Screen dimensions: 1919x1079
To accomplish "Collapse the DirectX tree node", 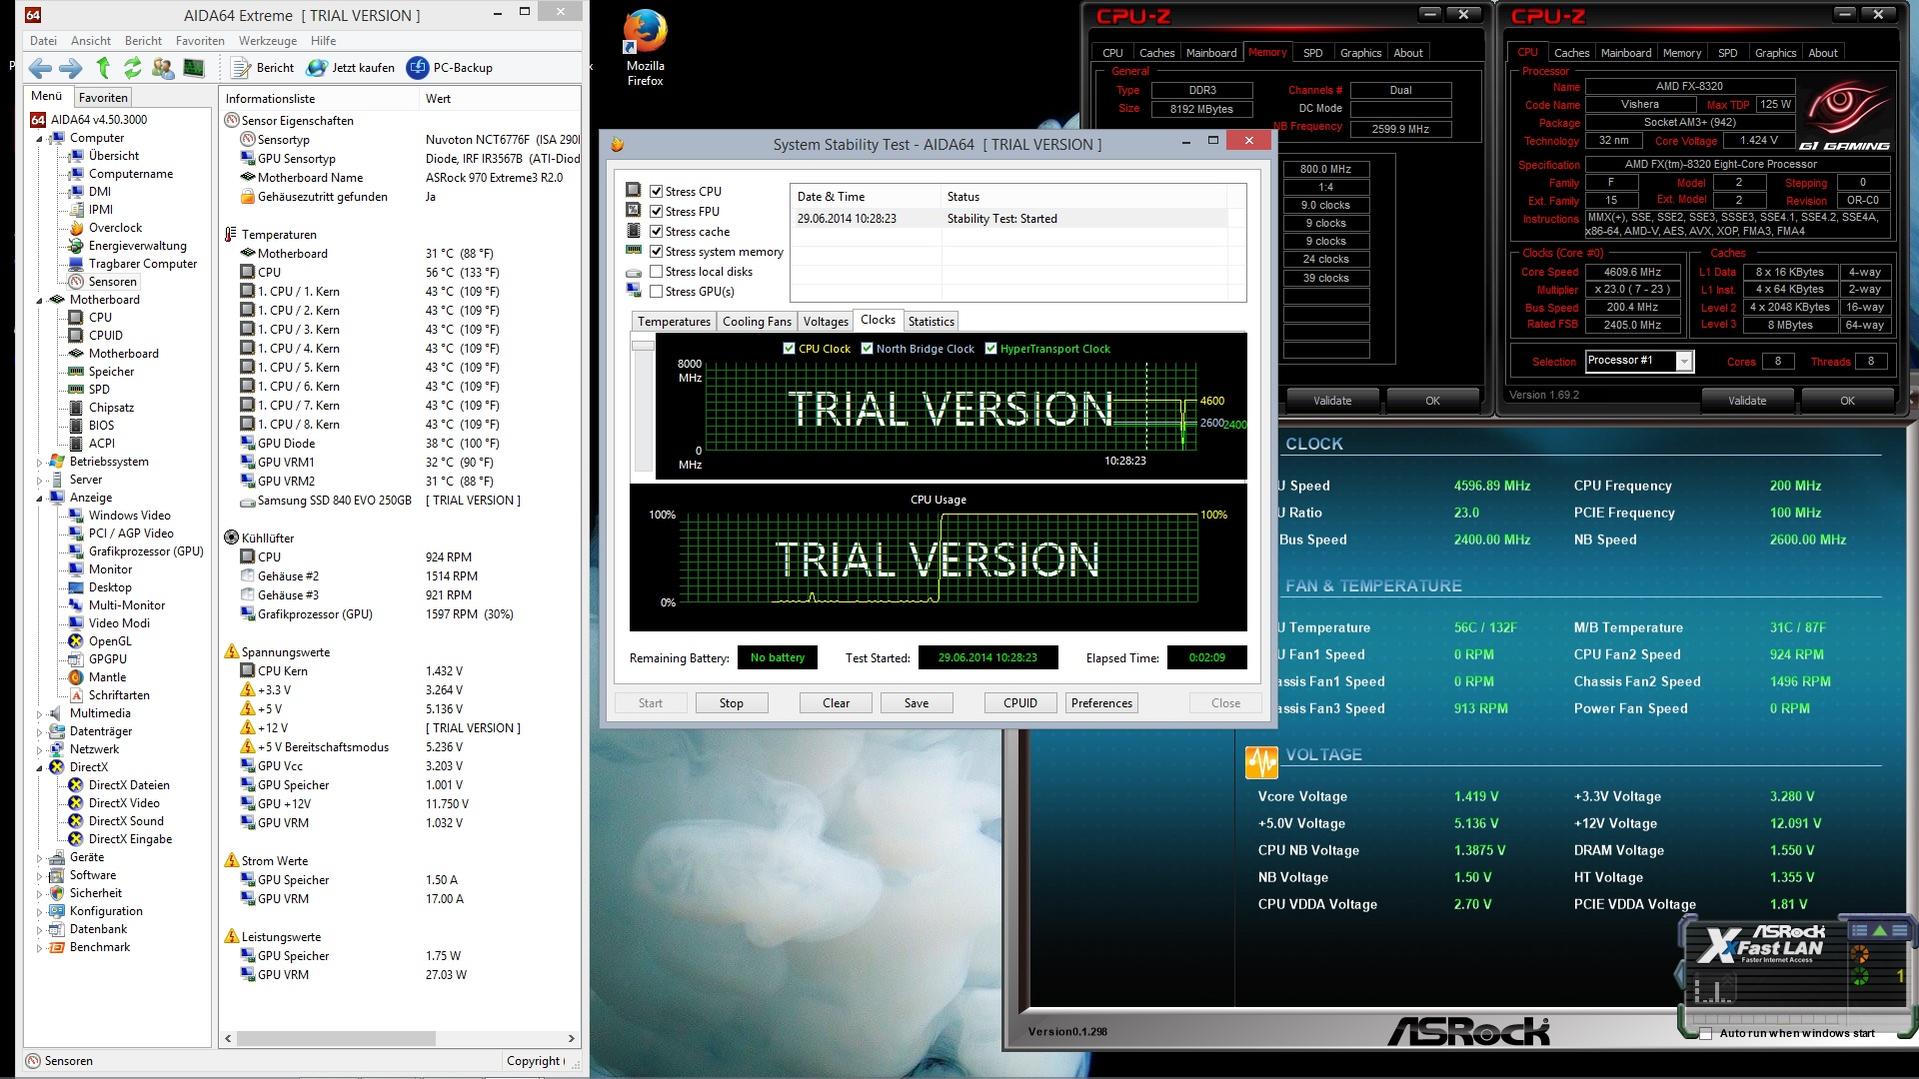I will 40,768.
